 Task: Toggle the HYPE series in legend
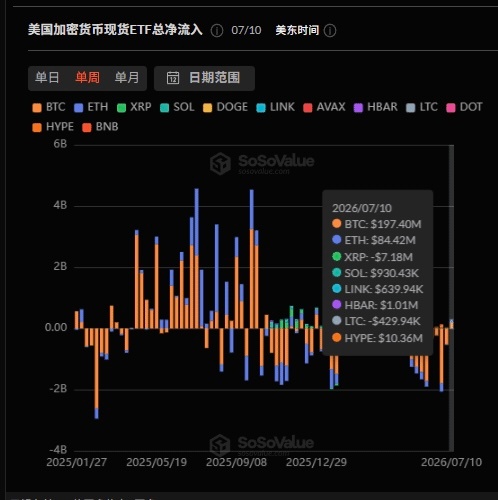(x=53, y=127)
